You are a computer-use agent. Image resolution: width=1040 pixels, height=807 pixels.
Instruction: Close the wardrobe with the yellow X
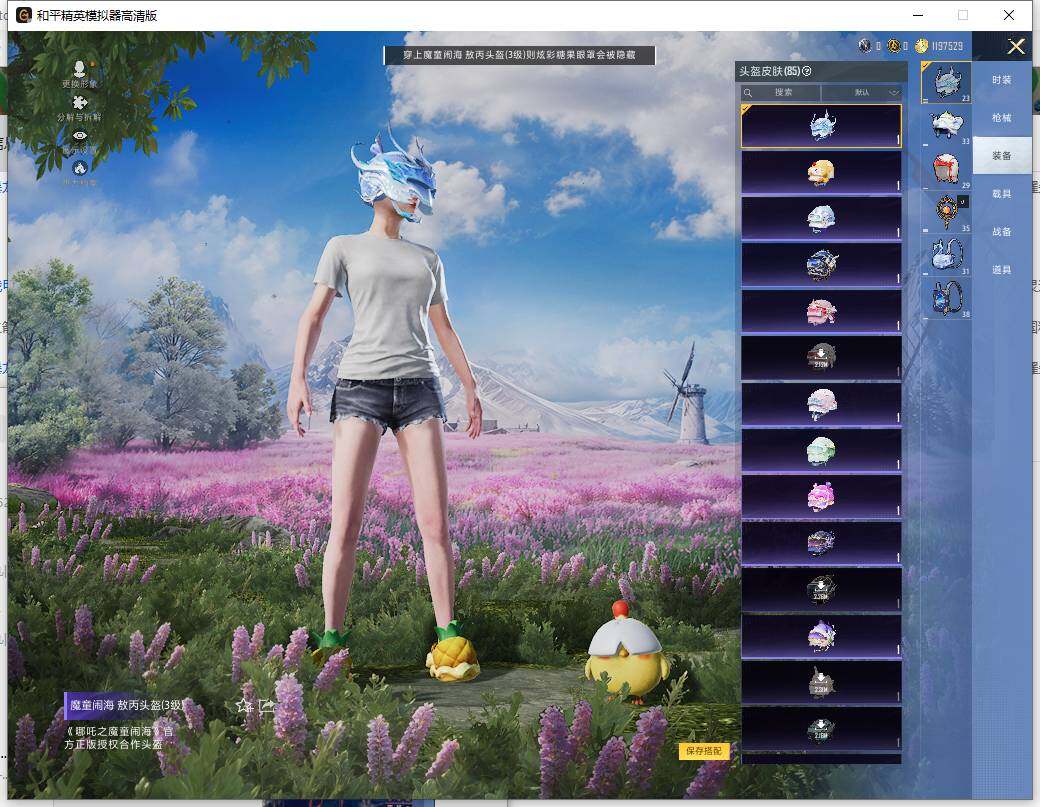point(1015,46)
